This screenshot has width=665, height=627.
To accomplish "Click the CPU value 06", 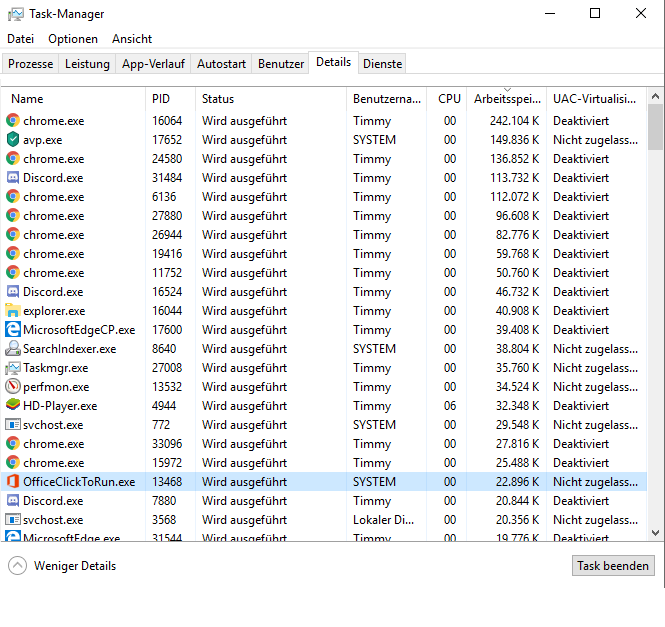I will pos(450,406).
